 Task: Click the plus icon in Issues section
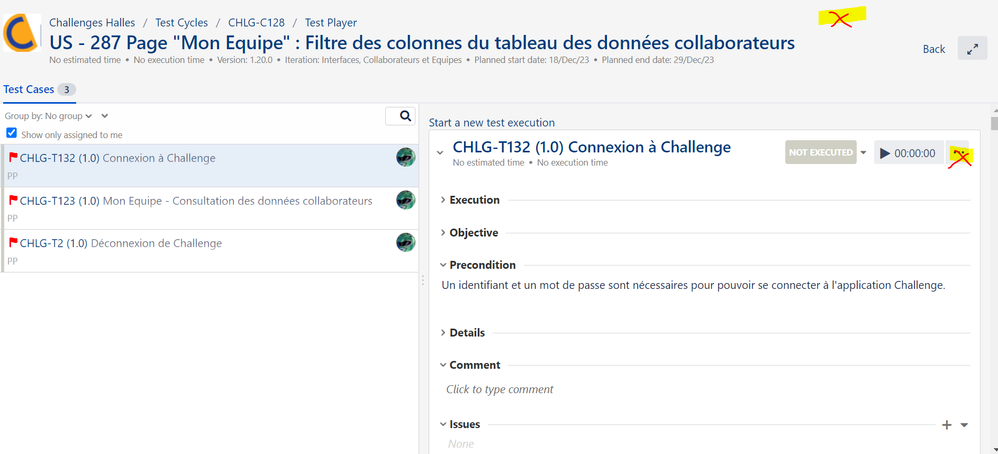[947, 425]
